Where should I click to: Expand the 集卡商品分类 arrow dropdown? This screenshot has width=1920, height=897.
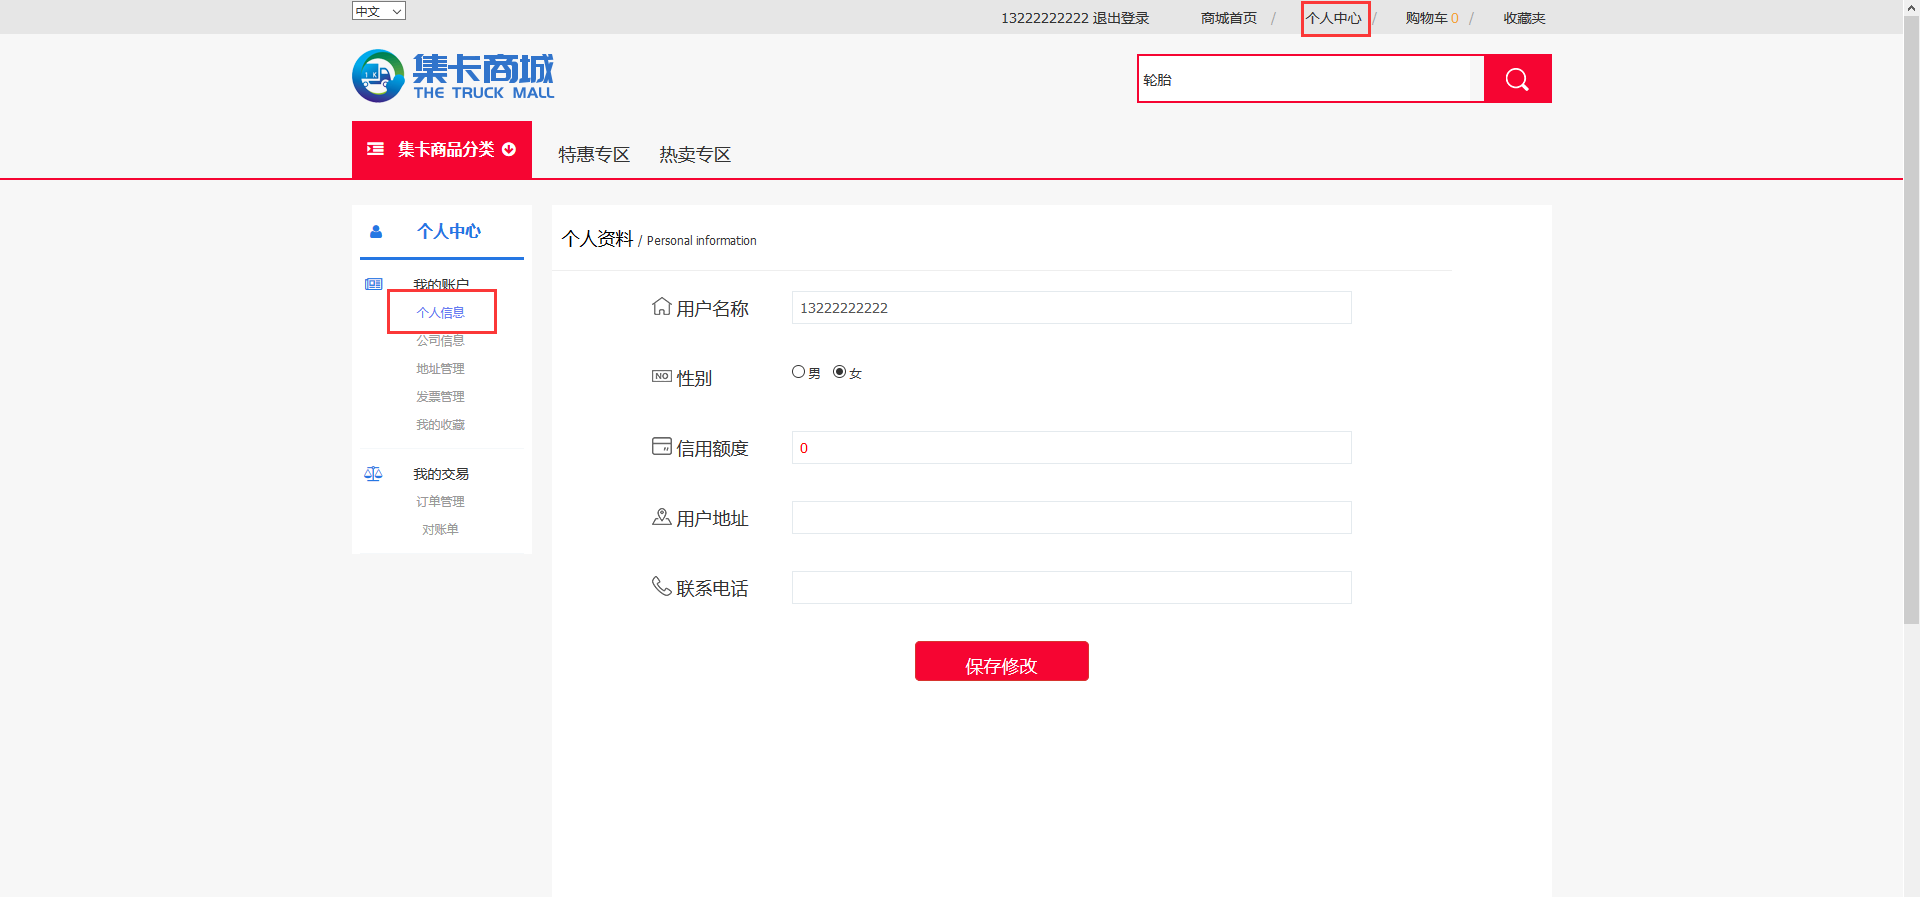pos(509,149)
